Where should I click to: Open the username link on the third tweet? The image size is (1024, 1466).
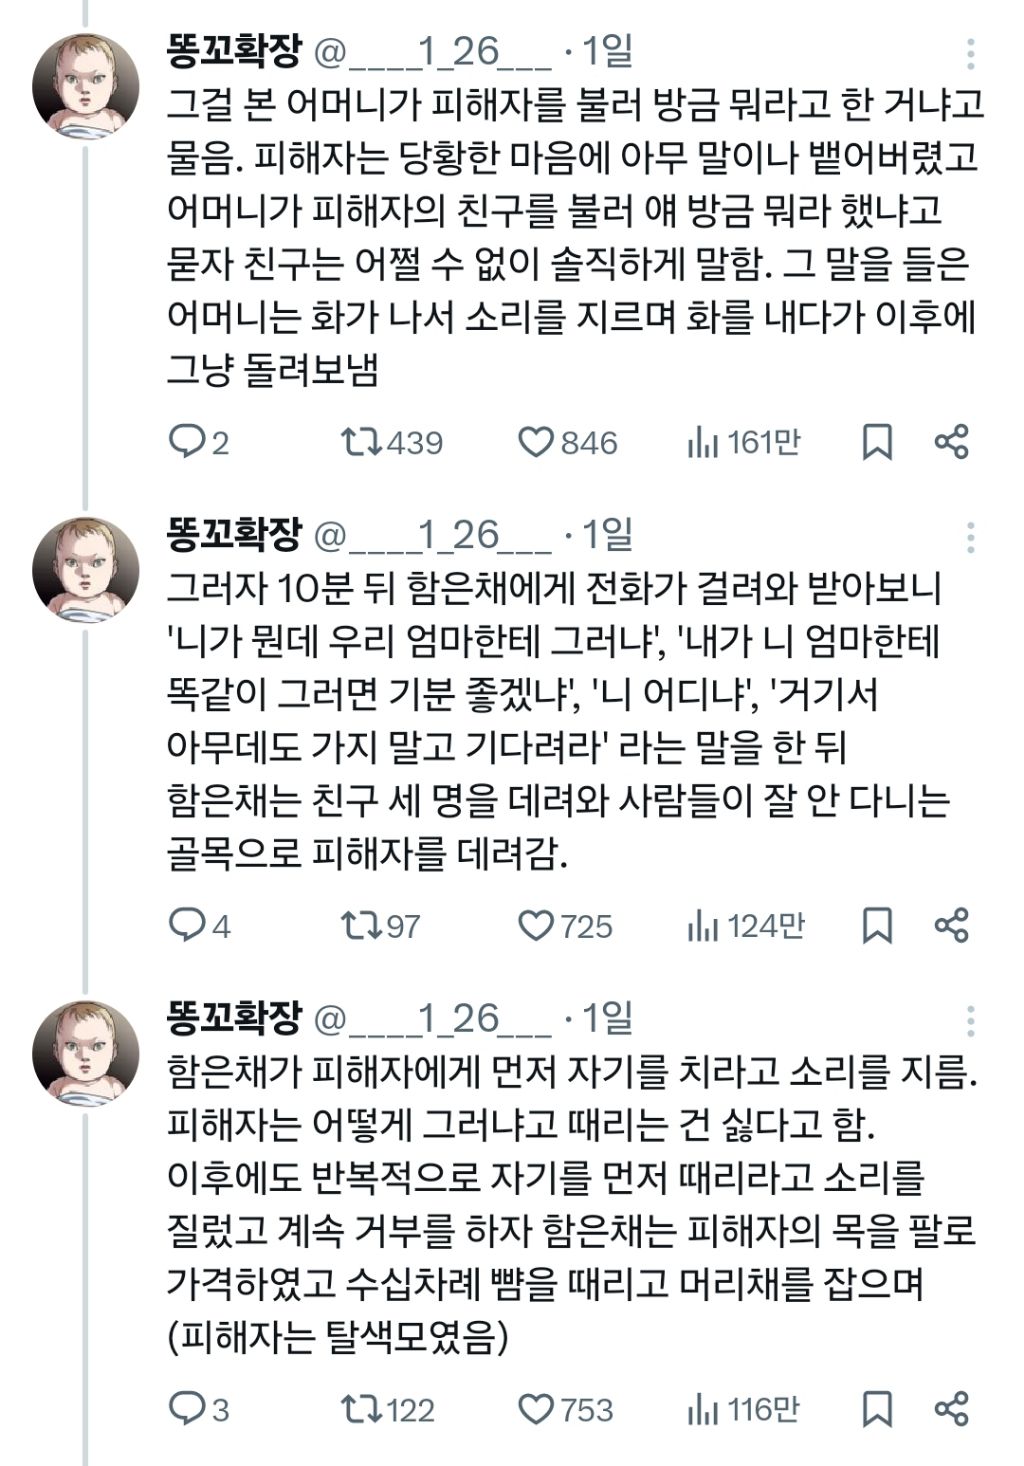pyautogui.click(x=233, y=1019)
